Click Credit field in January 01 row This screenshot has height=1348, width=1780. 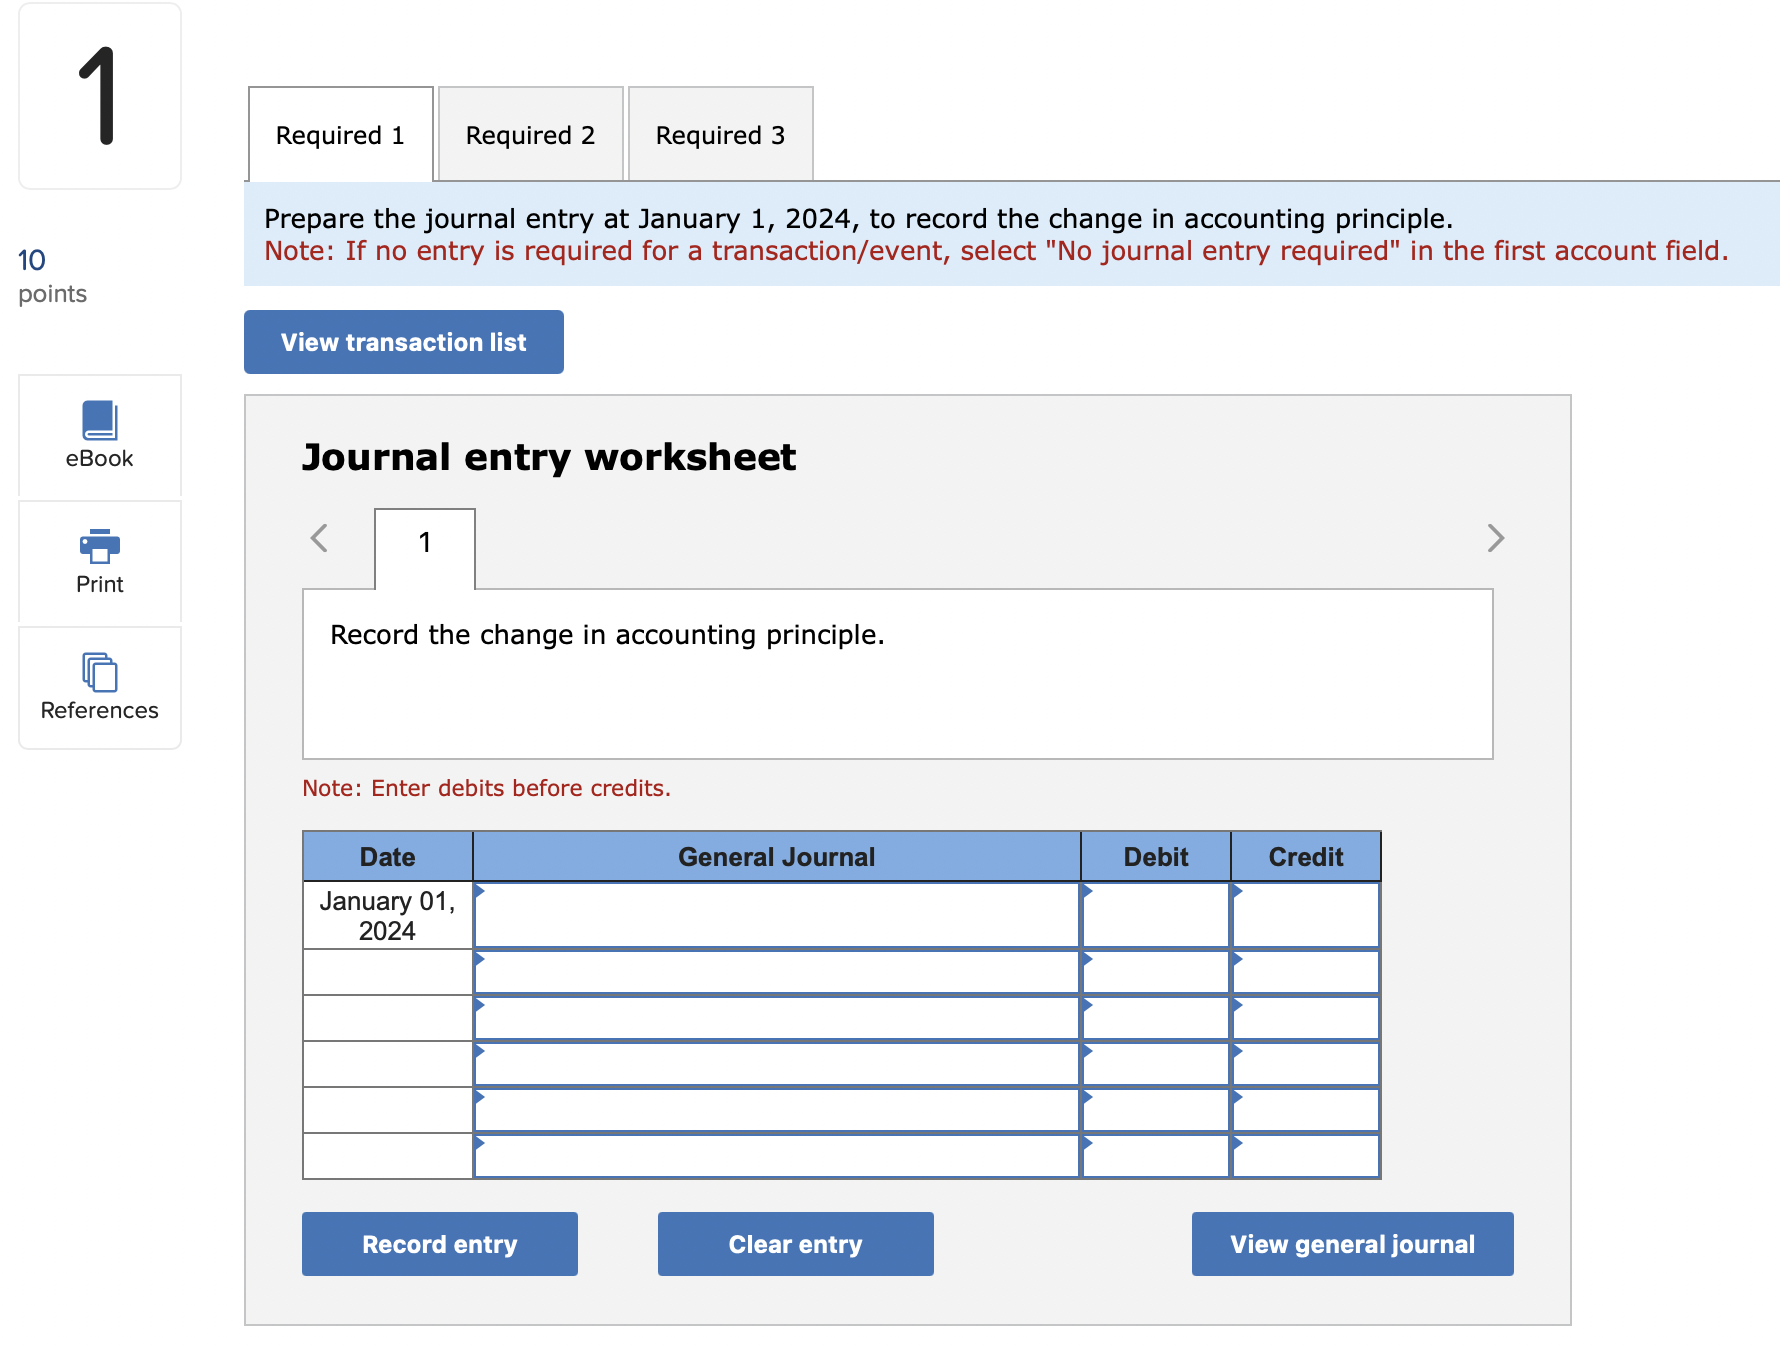click(x=1306, y=915)
